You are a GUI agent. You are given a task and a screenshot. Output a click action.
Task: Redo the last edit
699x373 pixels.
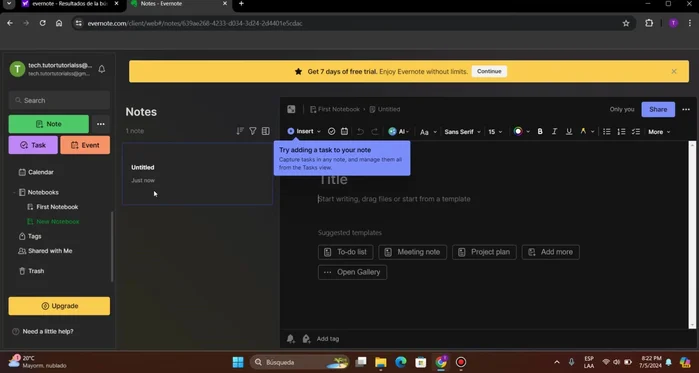click(x=374, y=131)
